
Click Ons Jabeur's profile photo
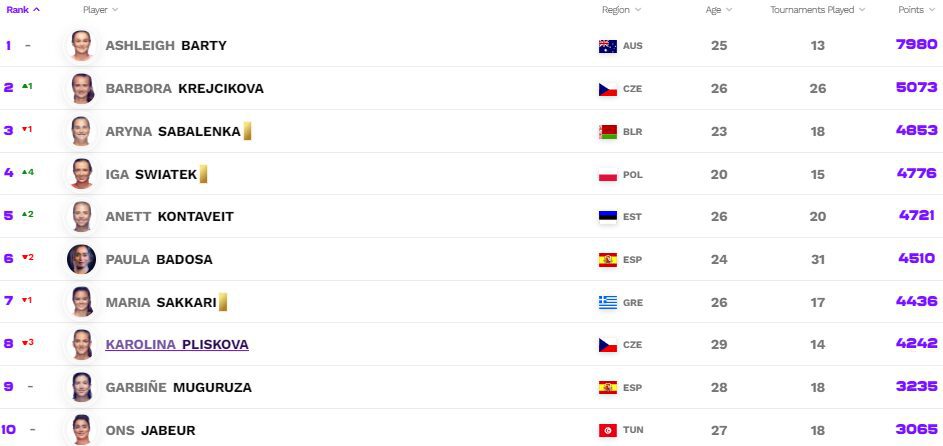click(81, 430)
